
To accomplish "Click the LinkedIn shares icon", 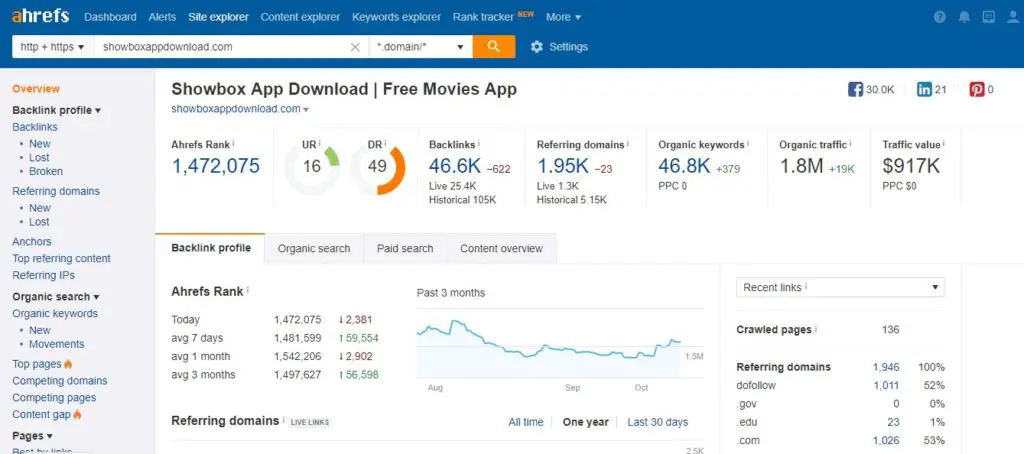I will click(924, 89).
